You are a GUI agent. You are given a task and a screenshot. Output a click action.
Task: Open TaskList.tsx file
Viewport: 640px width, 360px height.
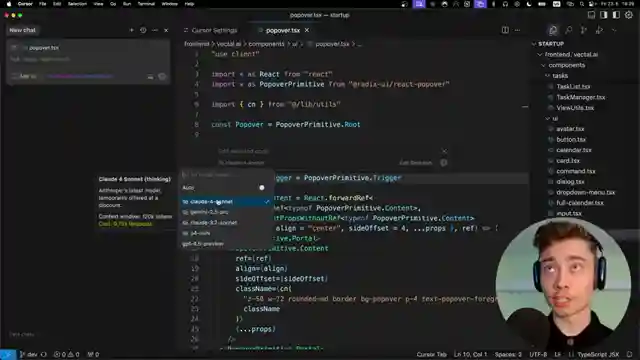[x=573, y=87]
